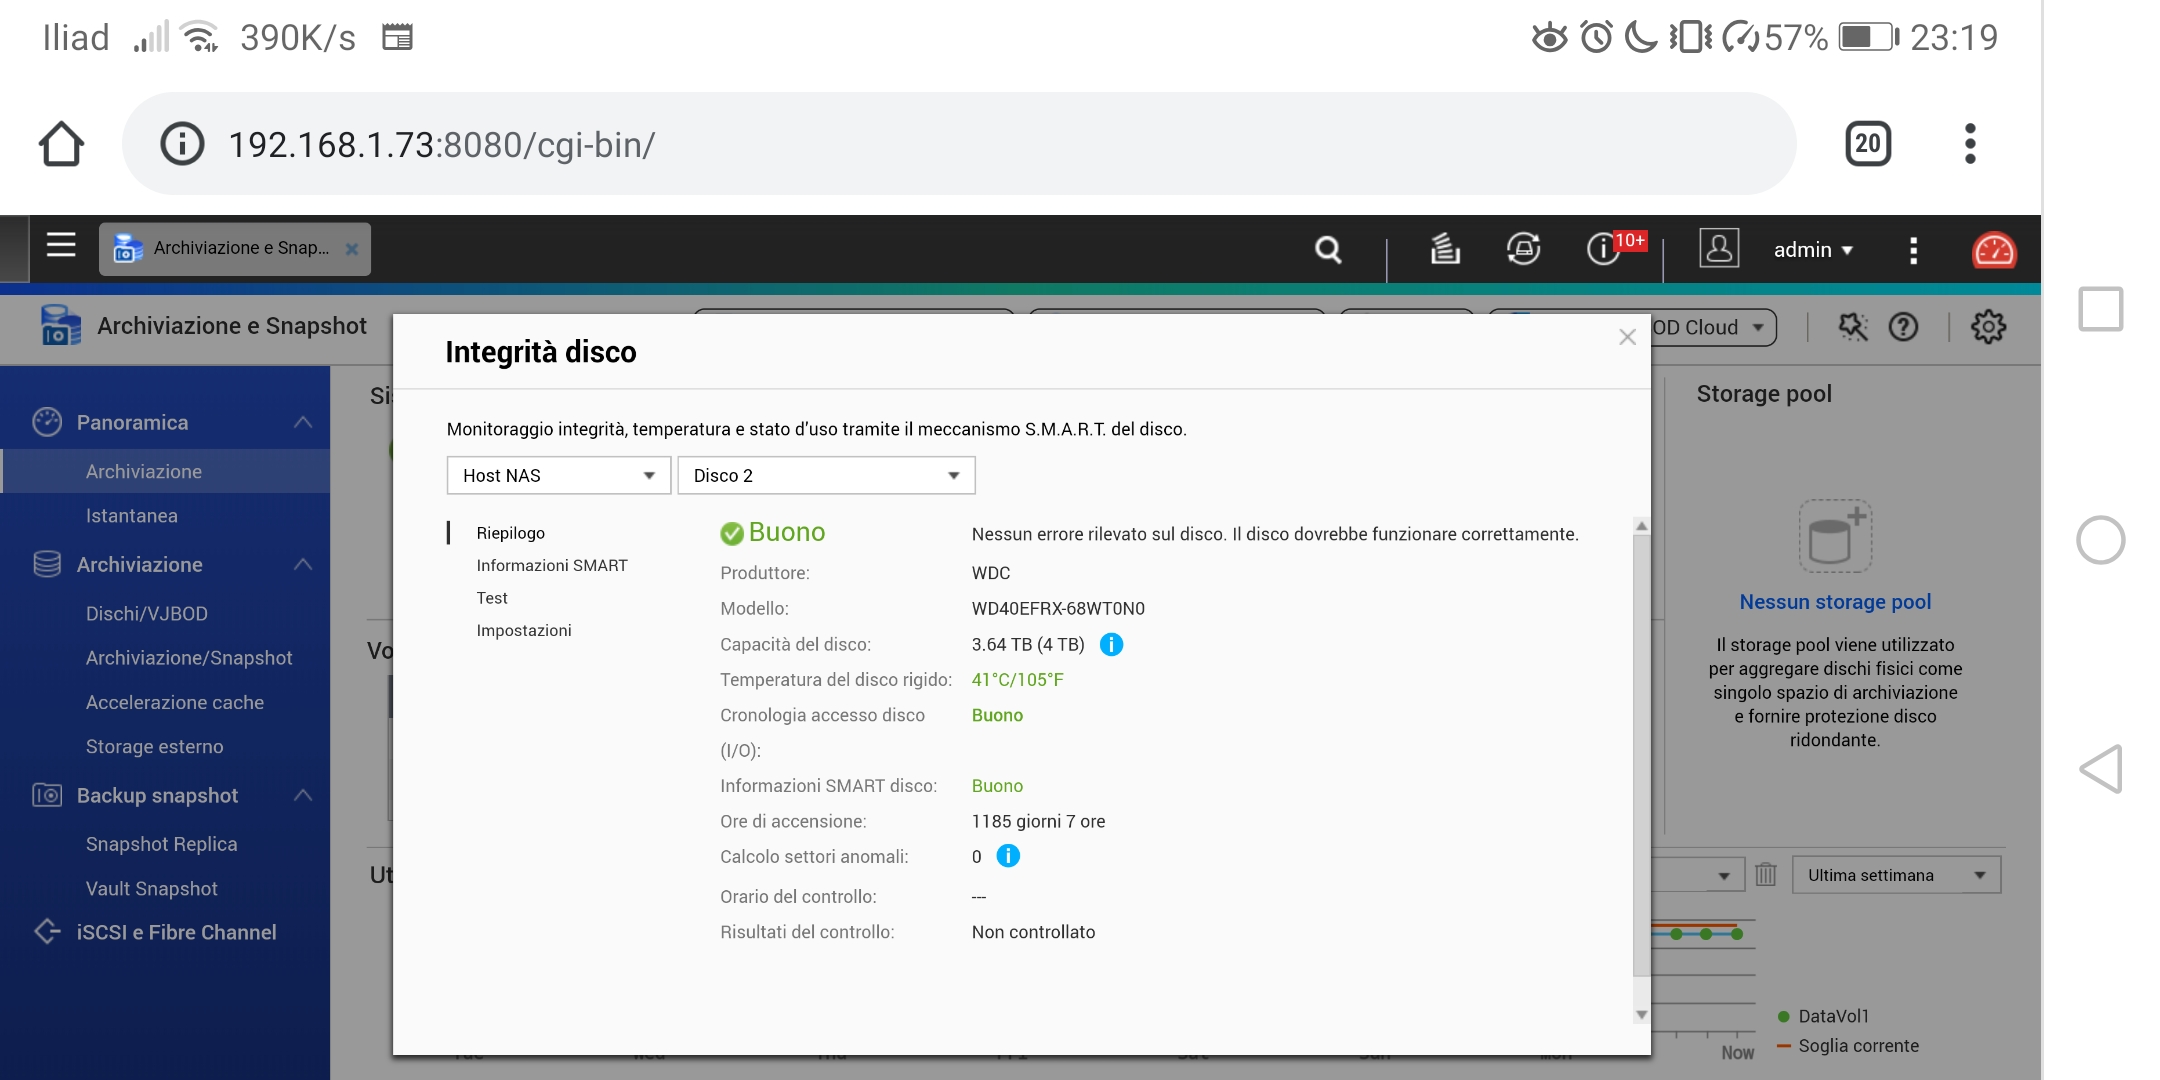
Task: Click the dialog vertical scrollbar down arrow
Action: click(x=1641, y=1014)
